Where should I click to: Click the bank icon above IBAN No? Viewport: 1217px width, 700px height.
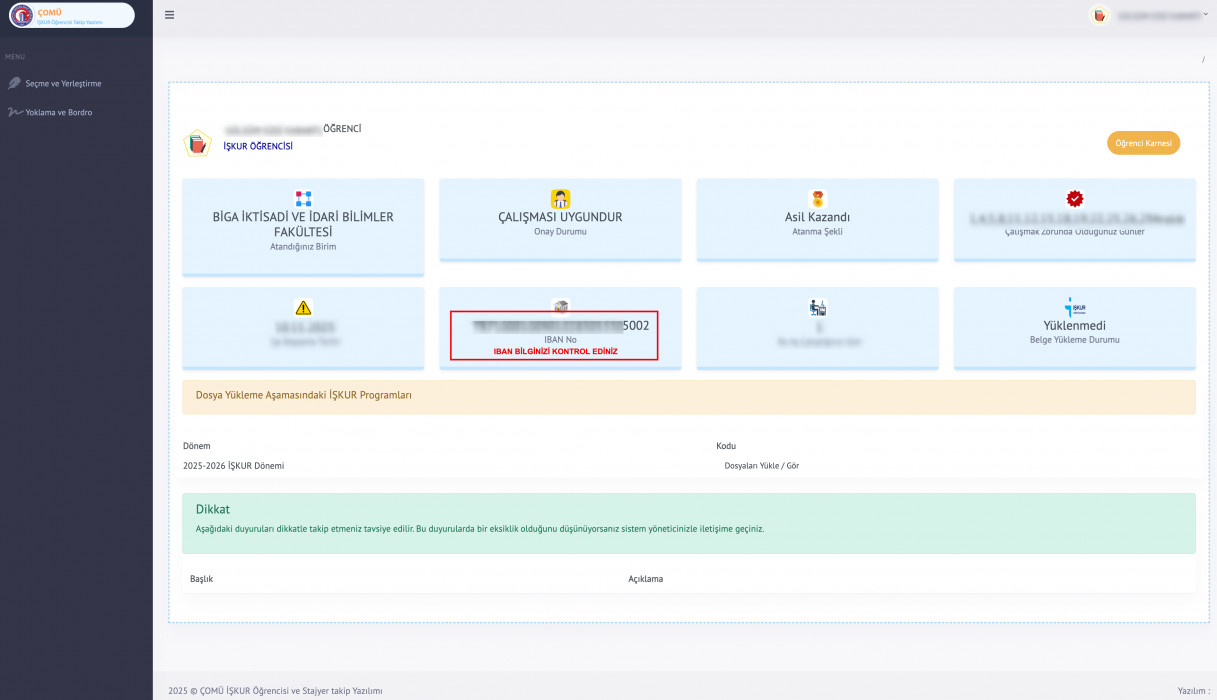point(560,306)
